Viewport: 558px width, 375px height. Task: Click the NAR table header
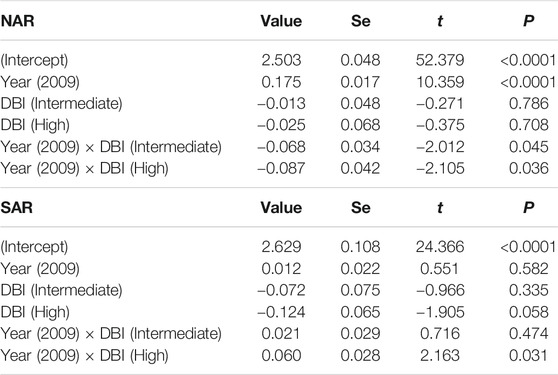tap(17, 21)
